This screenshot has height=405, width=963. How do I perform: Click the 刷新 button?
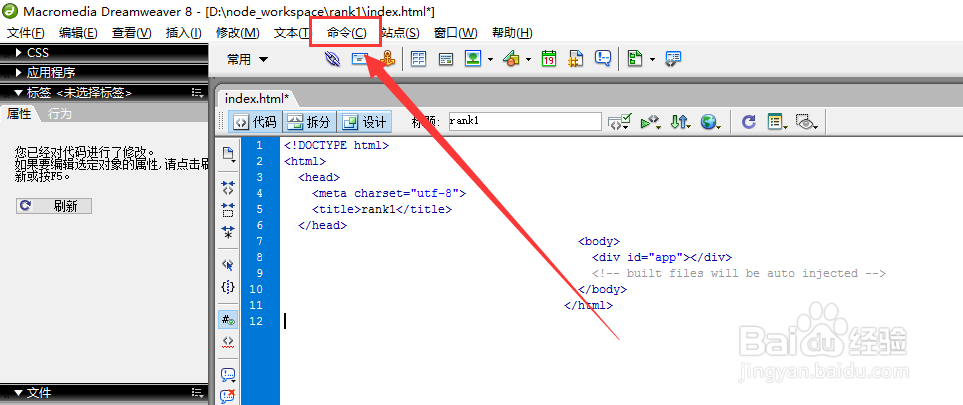[54, 206]
